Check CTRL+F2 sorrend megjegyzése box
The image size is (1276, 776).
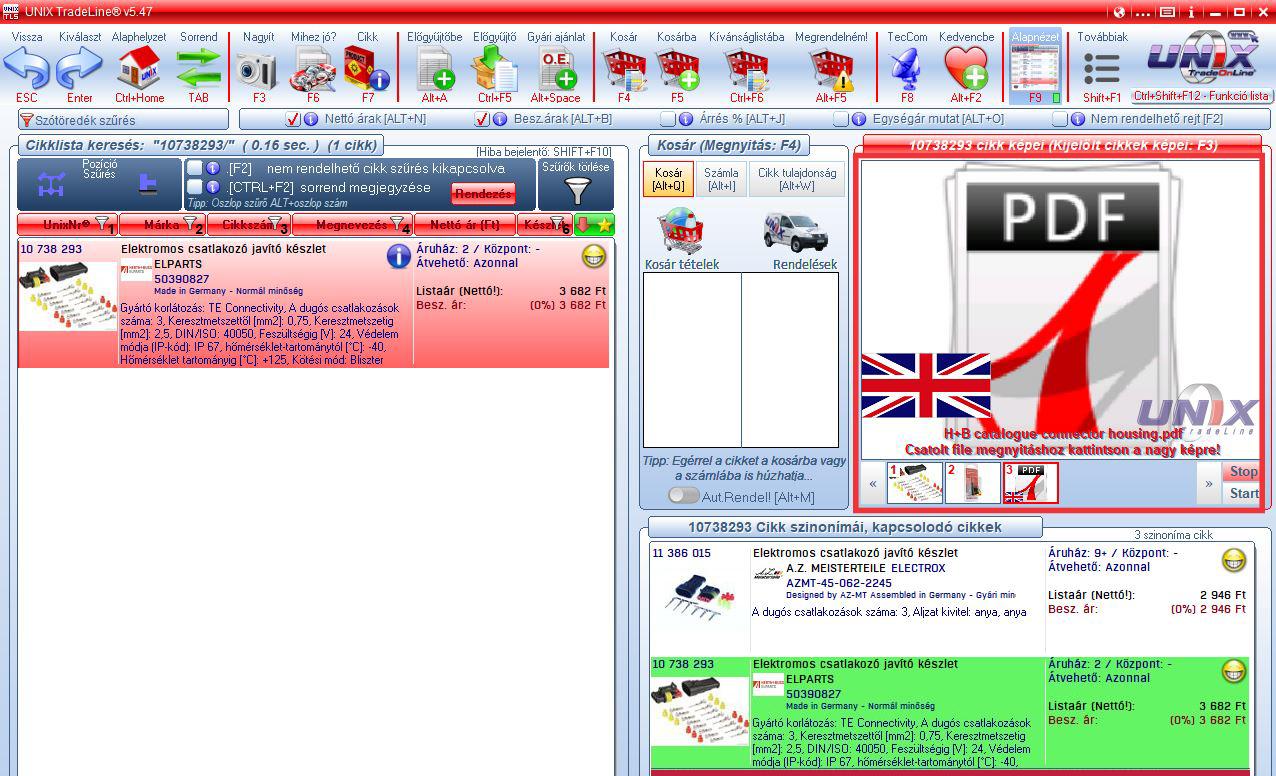point(195,187)
